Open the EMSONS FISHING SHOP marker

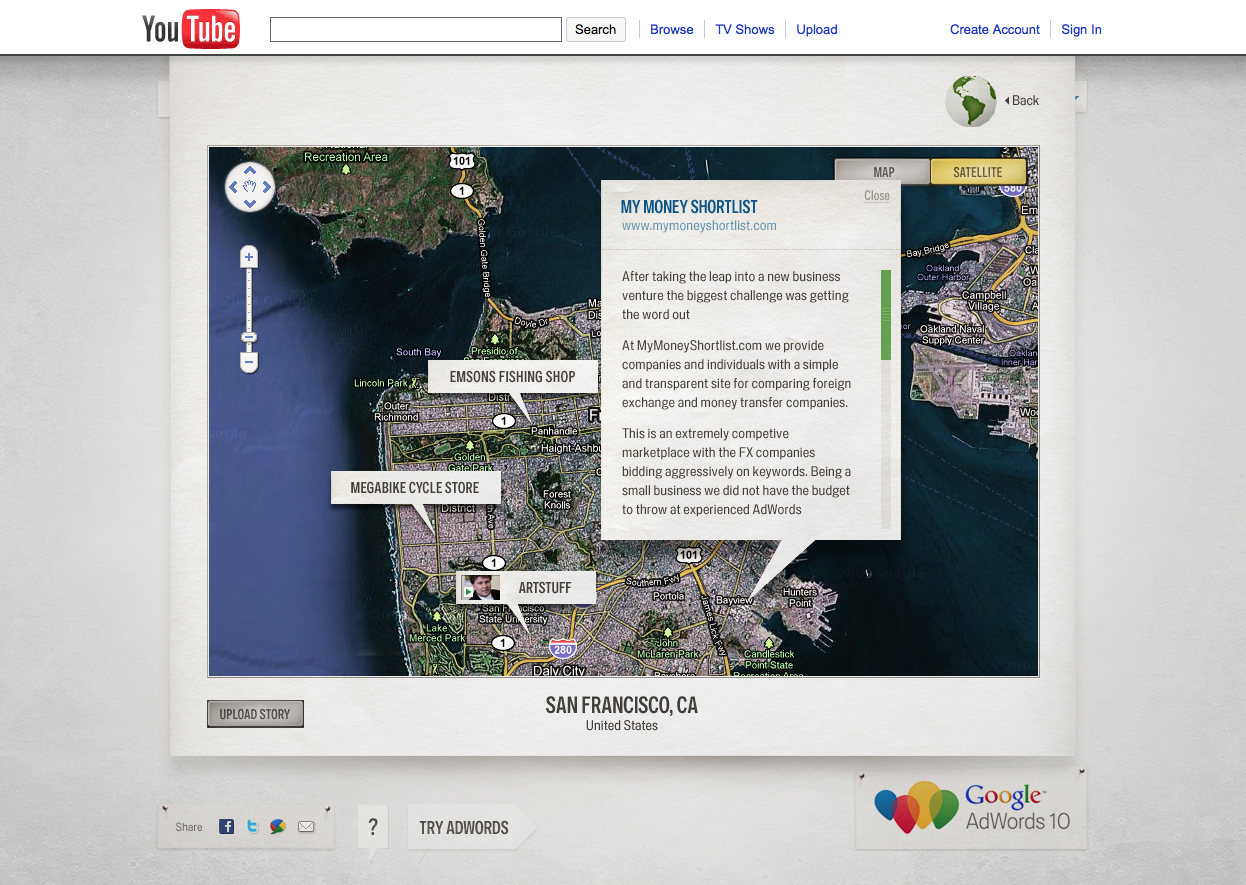tap(512, 377)
